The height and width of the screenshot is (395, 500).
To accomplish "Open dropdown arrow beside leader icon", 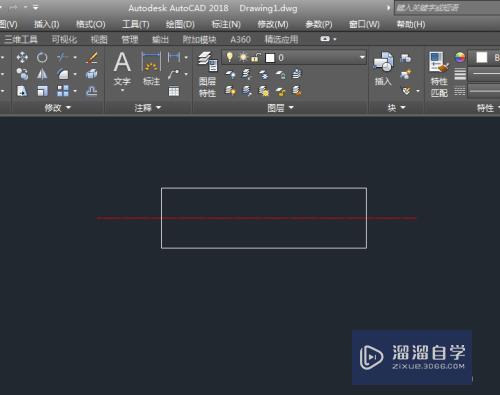I will click(186, 74).
